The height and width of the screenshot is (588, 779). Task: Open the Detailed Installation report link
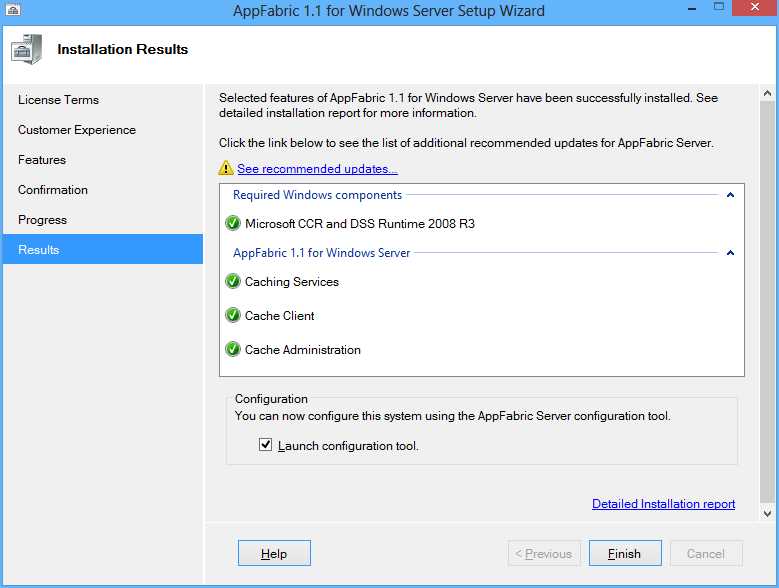[x=663, y=504]
